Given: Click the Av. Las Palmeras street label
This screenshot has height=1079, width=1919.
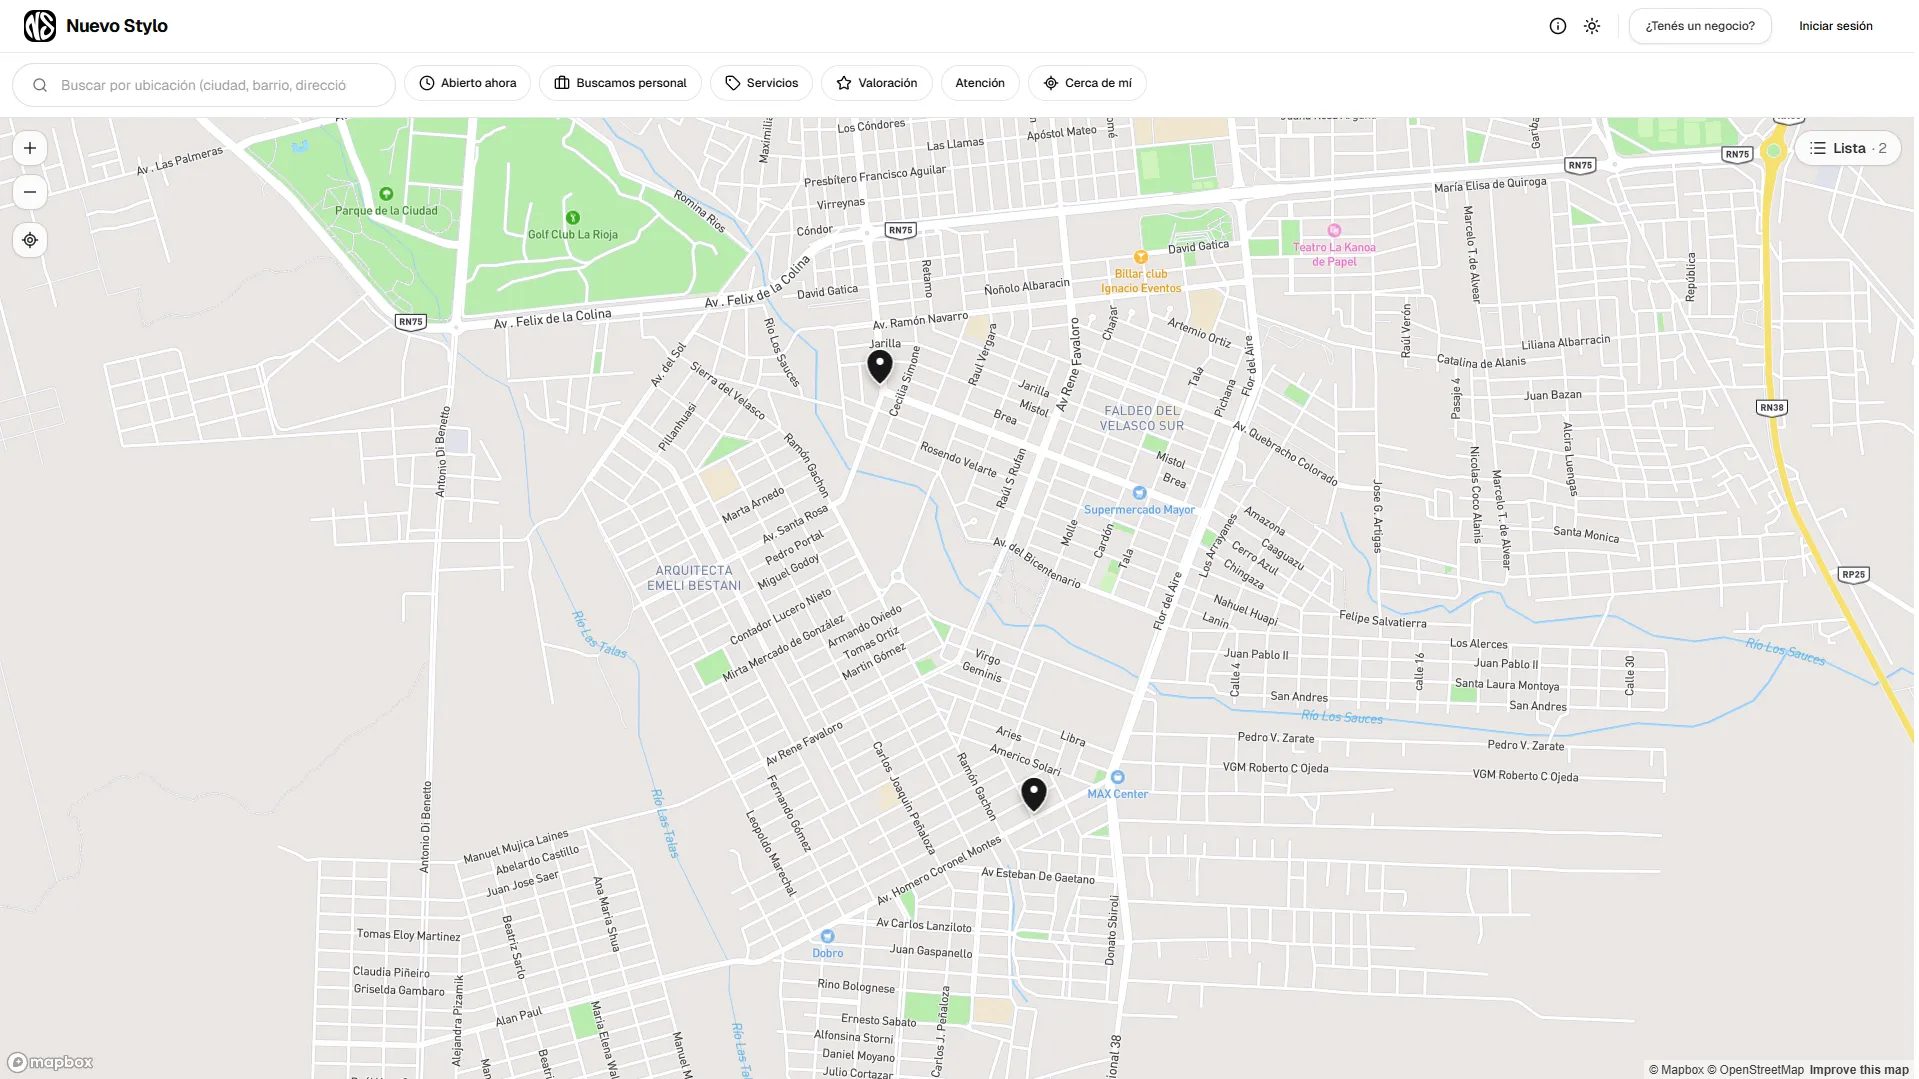Looking at the screenshot, I should (180, 161).
